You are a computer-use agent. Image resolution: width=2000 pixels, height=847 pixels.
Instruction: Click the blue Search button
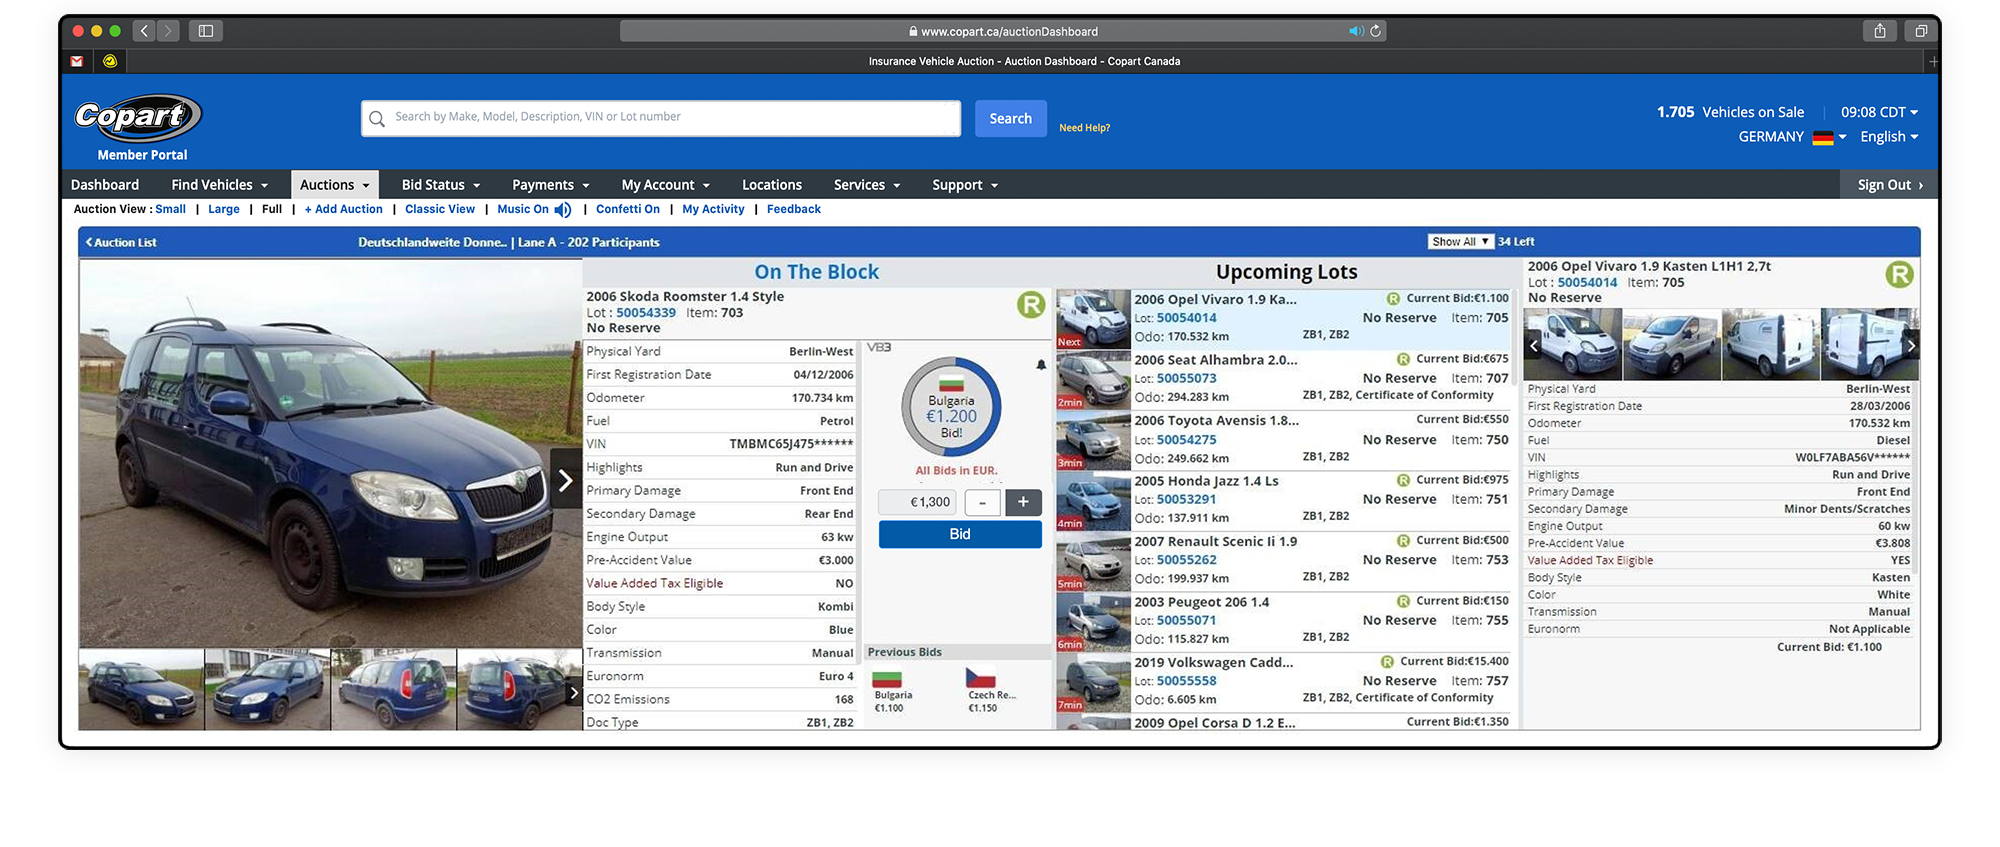(x=1011, y=118)
